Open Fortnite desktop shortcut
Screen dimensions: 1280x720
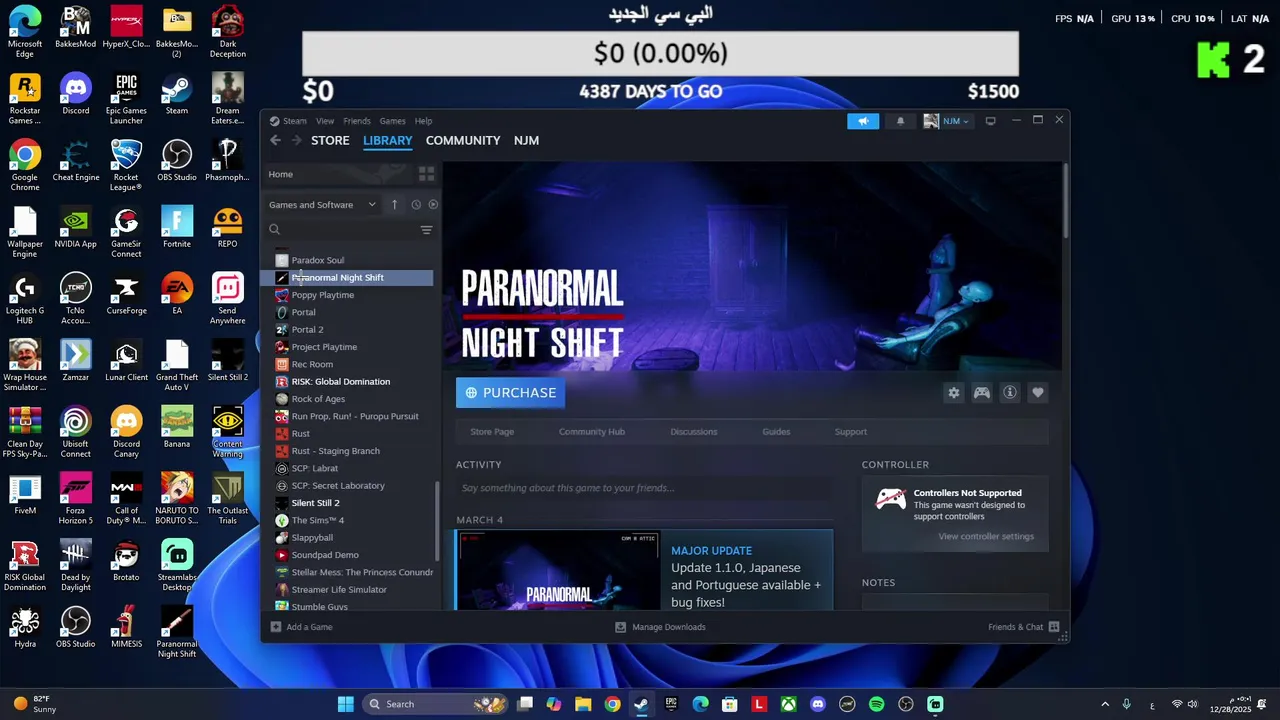click(177, 227)
